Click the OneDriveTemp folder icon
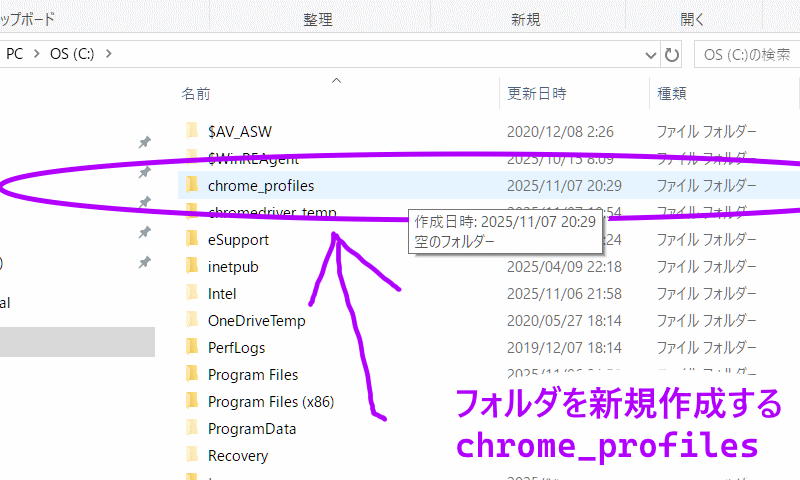Viewport: 800px width, 480px height. pyautogui.click(x=193, y=321)
